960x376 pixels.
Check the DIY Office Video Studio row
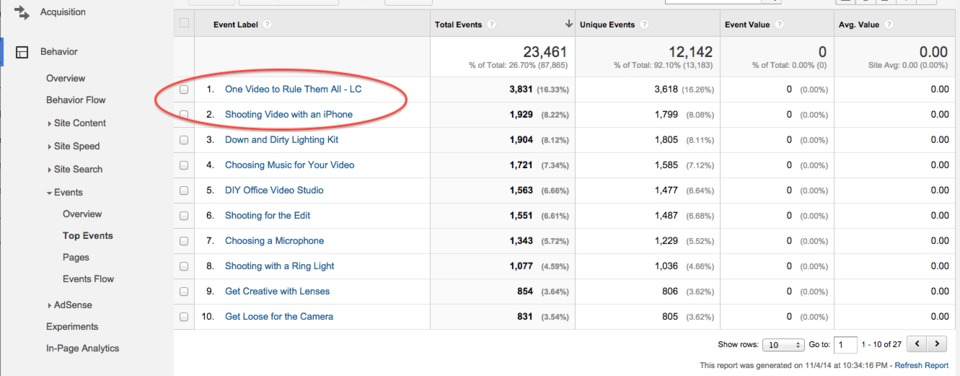click(184, 190)
